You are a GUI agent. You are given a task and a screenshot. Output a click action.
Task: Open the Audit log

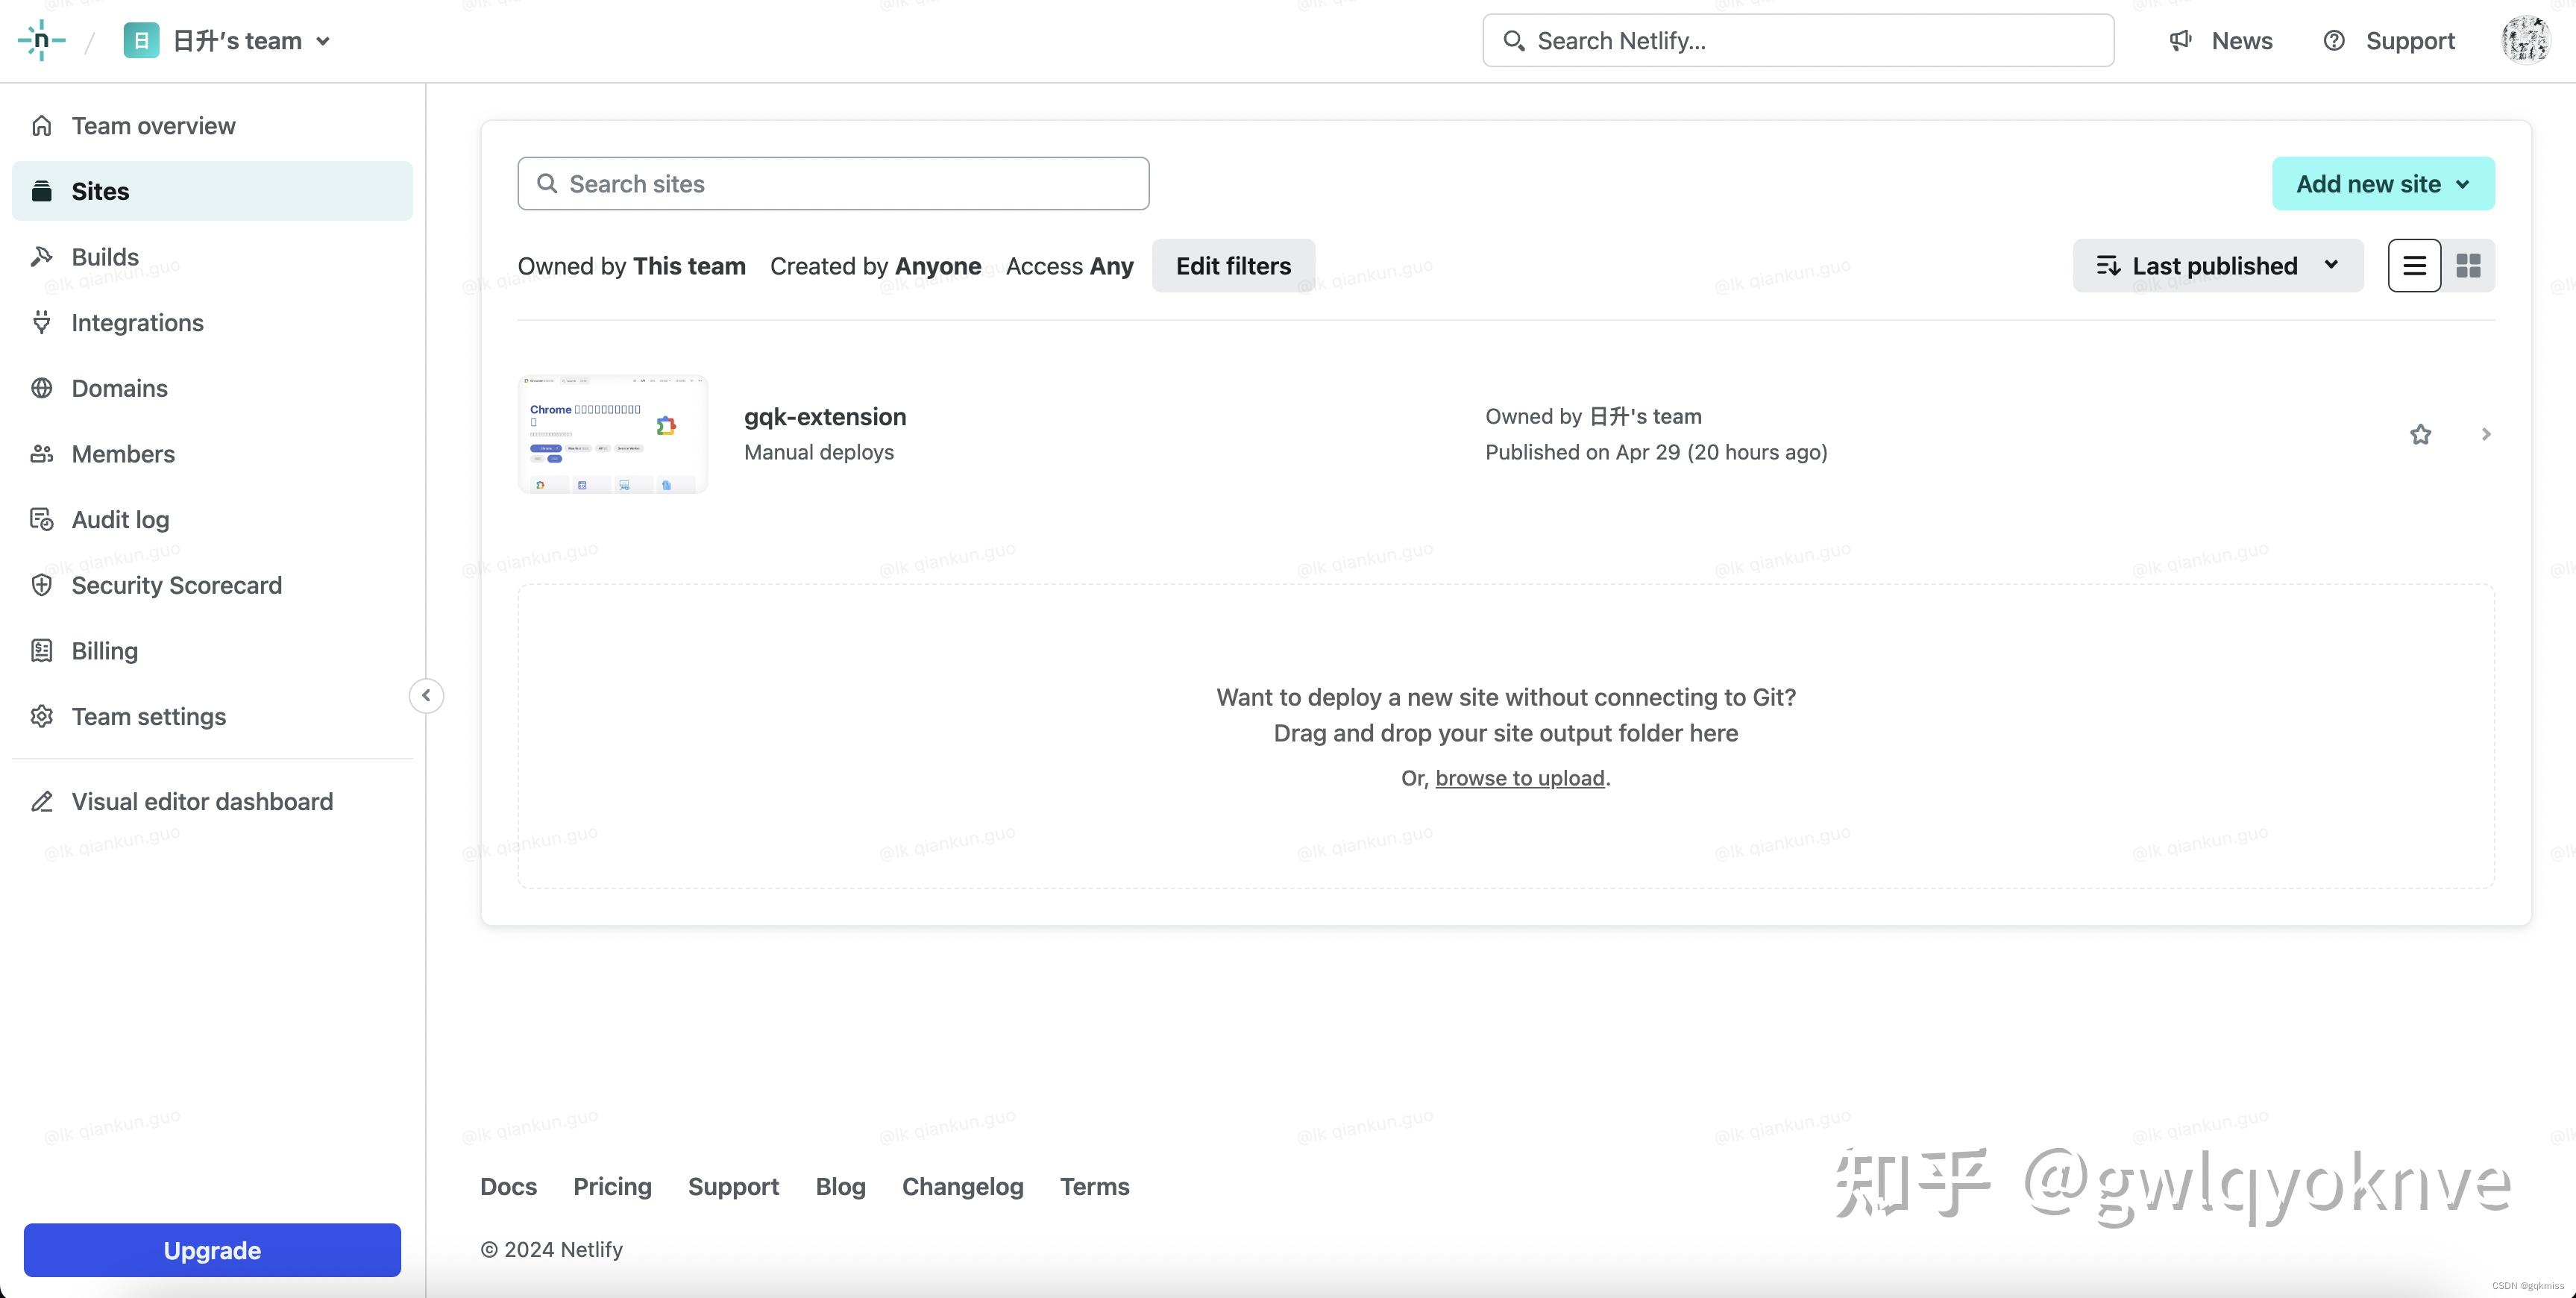tap(119, 519)
